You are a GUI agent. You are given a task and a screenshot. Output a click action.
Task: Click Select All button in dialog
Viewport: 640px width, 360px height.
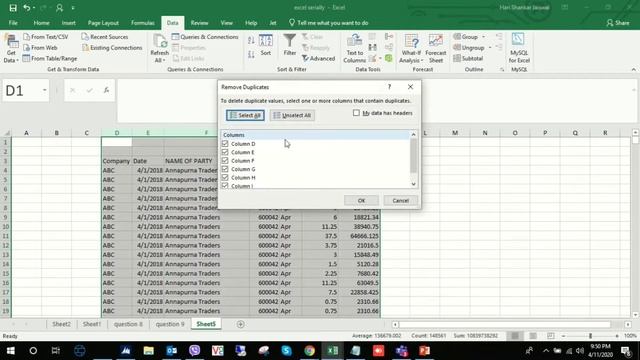coord(245,115)
